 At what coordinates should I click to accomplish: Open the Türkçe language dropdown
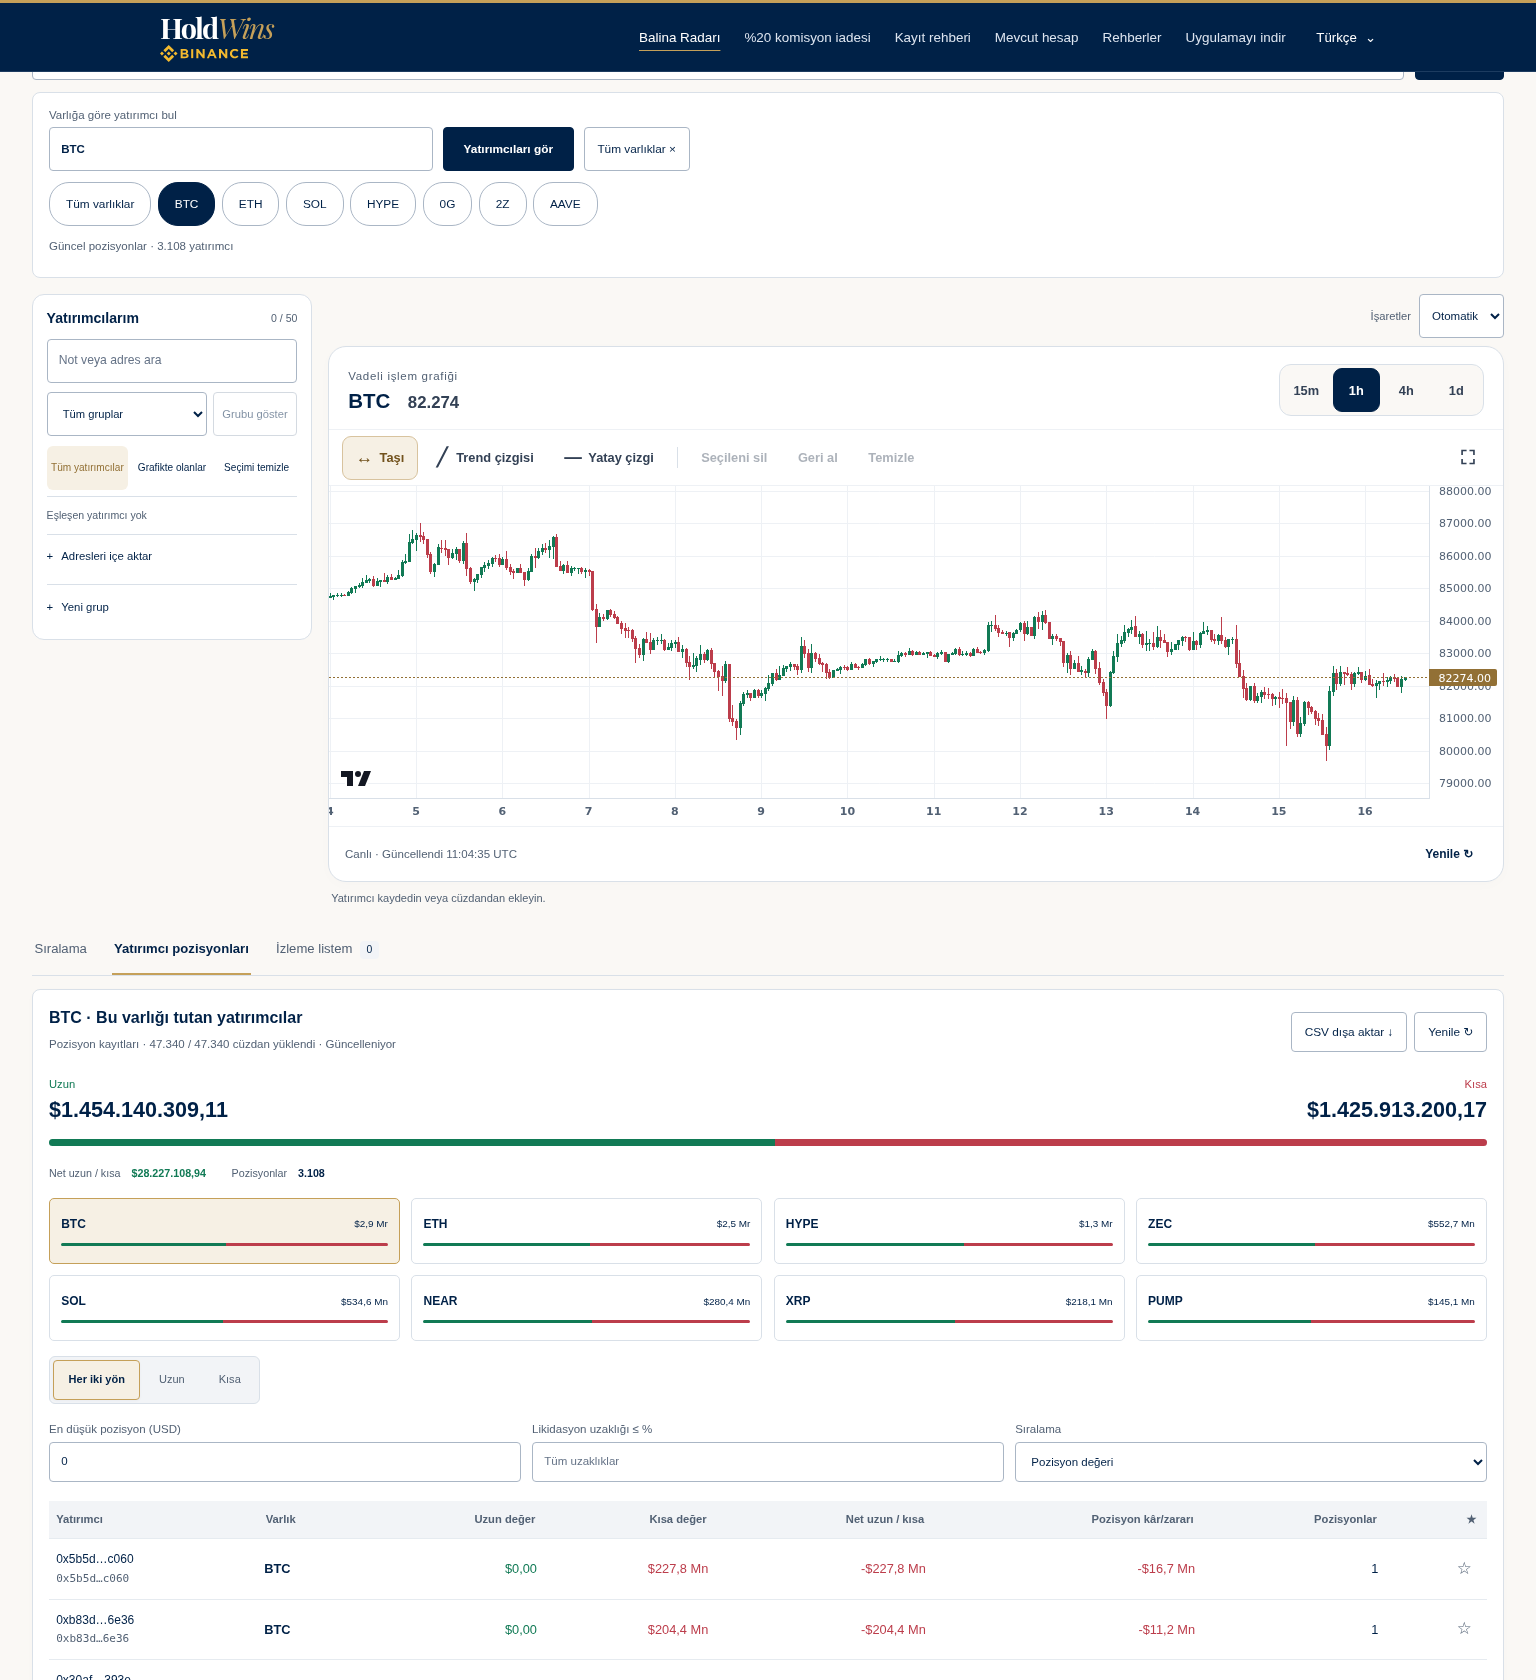(1345, 38)
